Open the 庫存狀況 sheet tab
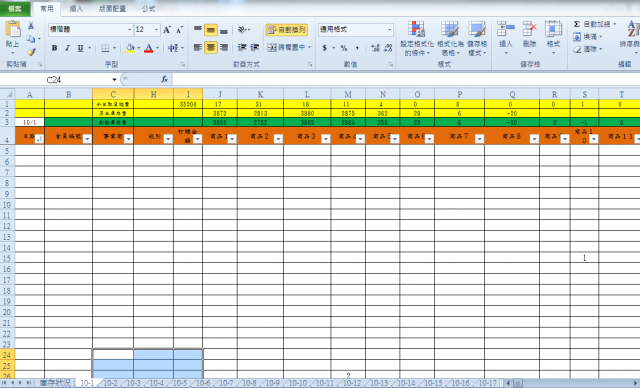 coord(55,383)
